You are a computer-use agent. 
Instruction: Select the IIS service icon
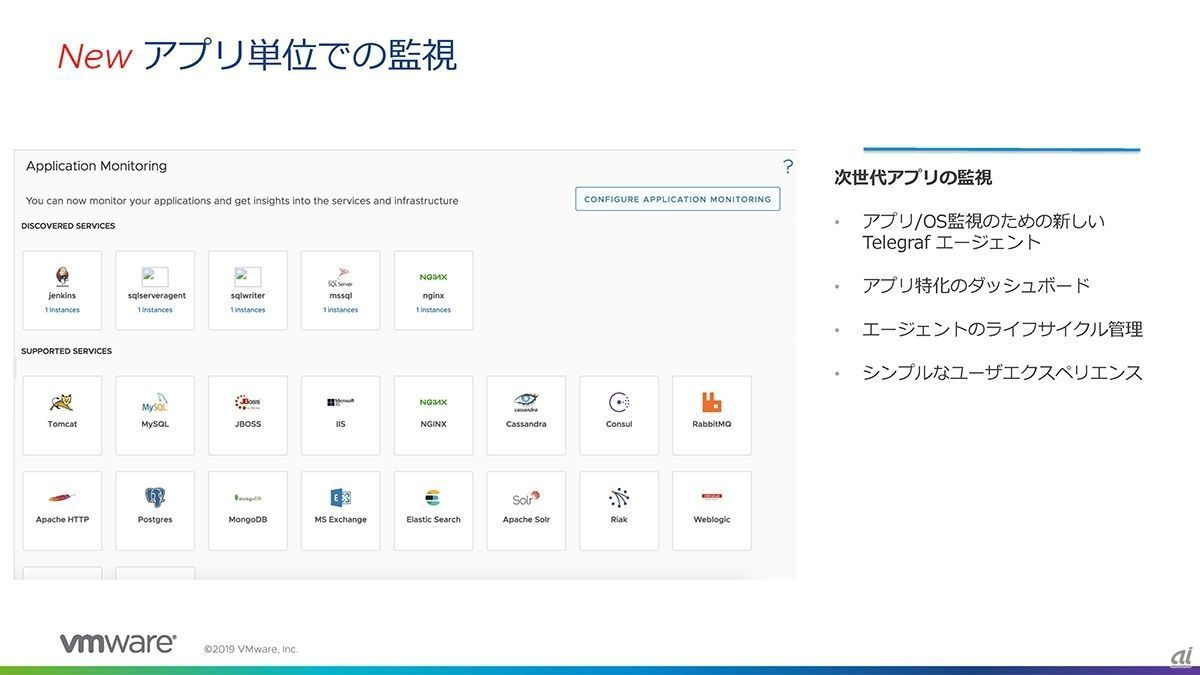coord(341,402)
